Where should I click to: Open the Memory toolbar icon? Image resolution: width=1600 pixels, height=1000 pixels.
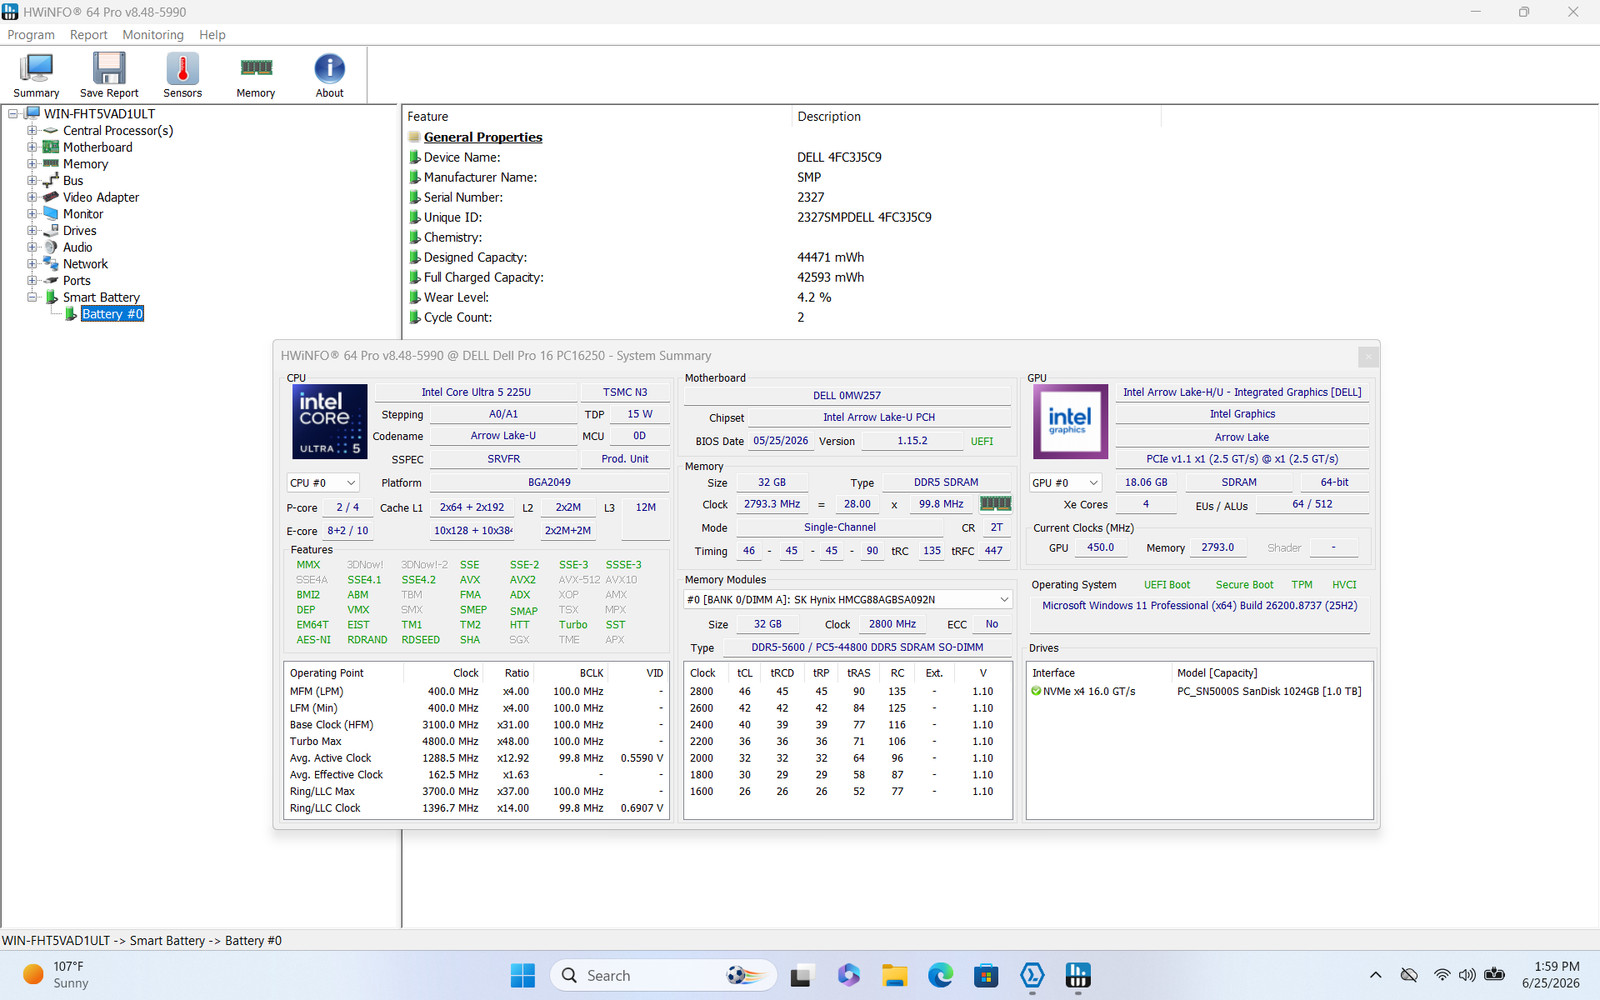[256, 75]
